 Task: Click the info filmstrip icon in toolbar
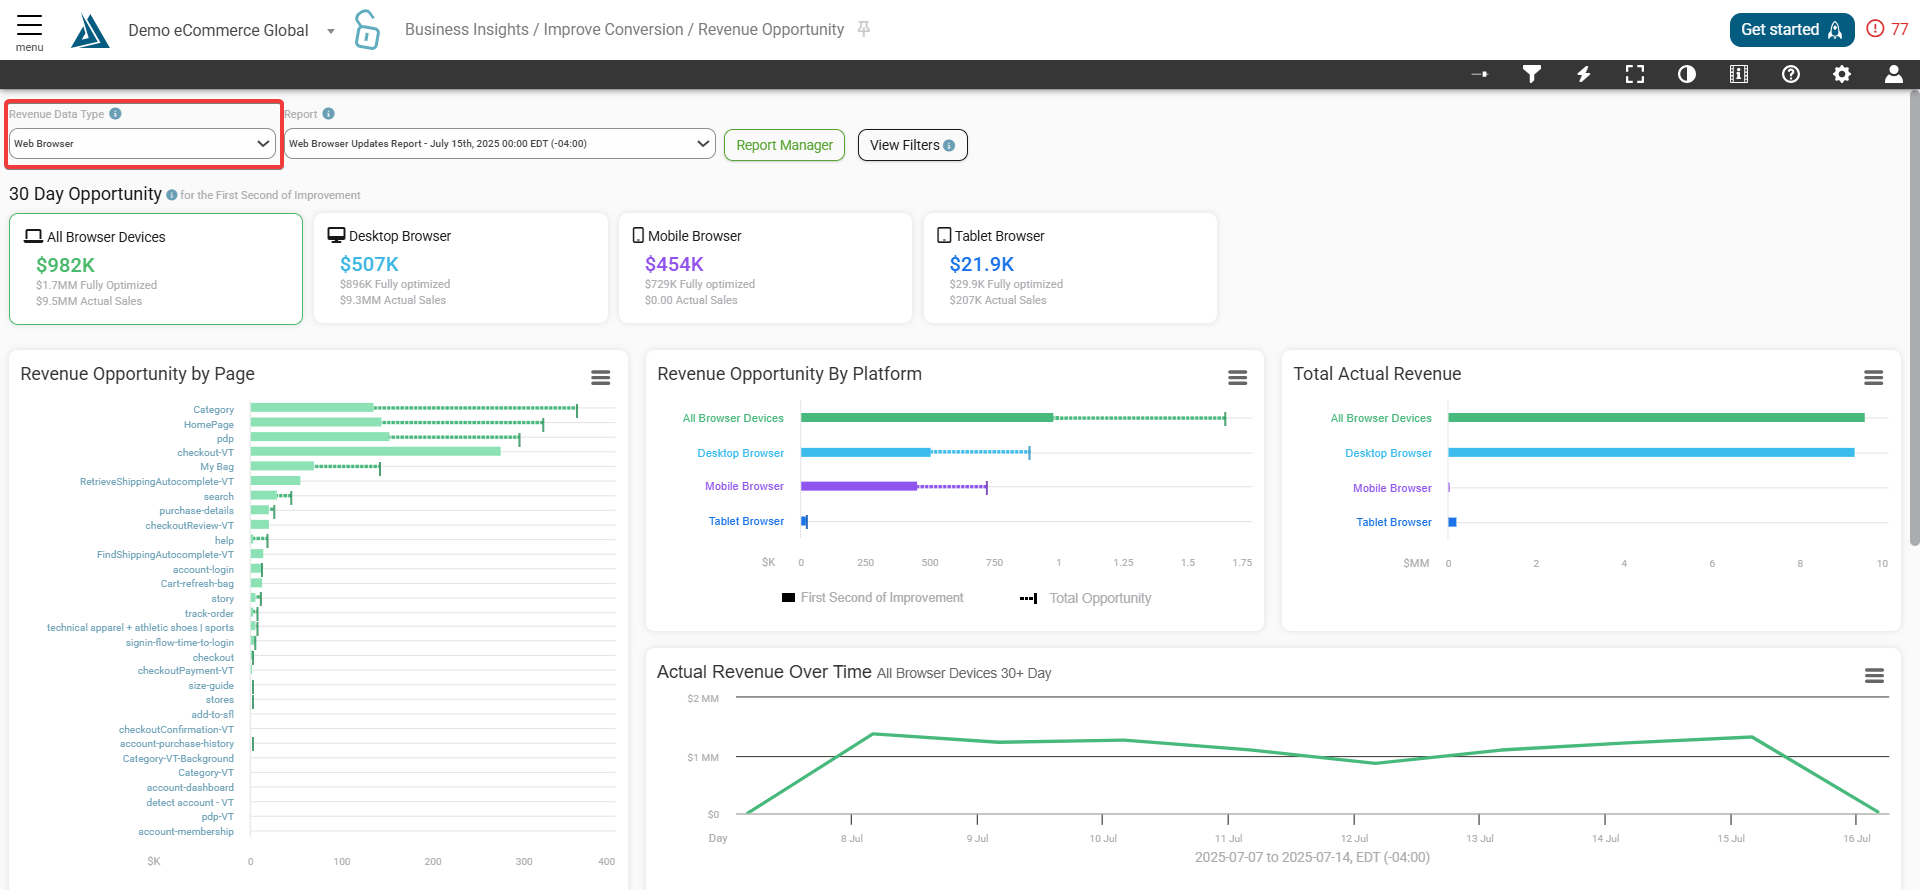[1739, 74]
